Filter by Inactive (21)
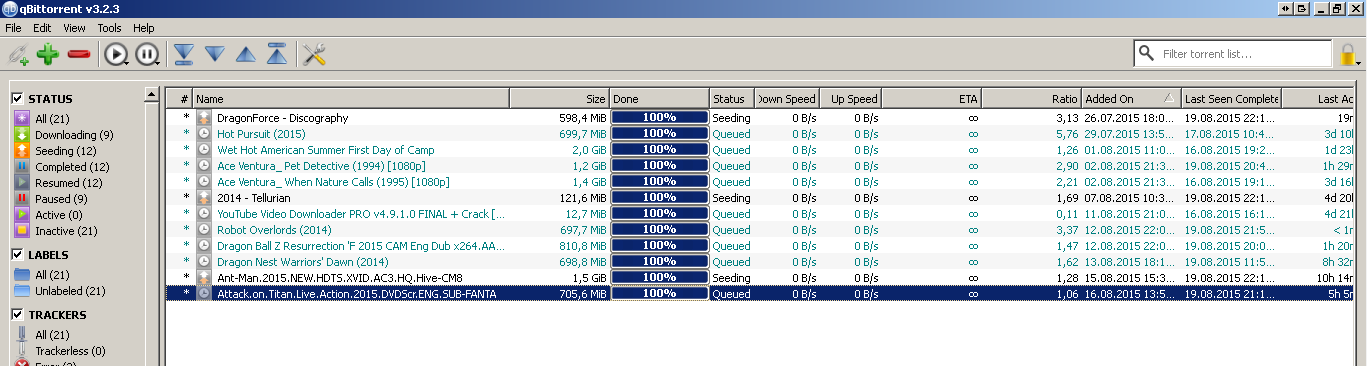The image size is (1367, 366). pyautogui.click(x=56, y=231)
